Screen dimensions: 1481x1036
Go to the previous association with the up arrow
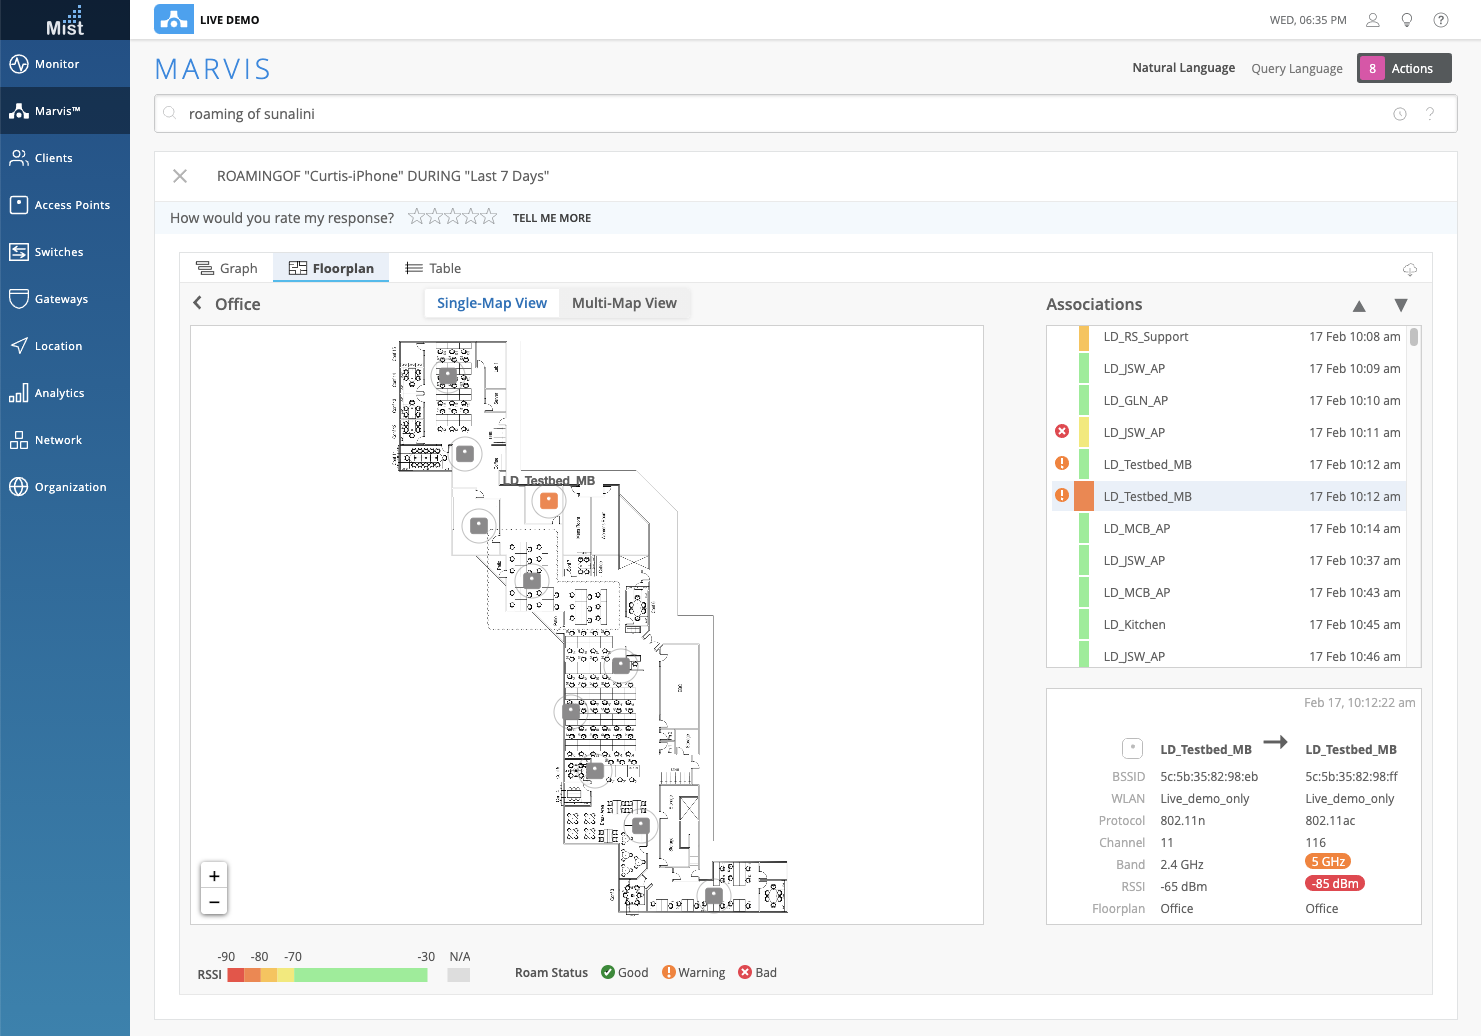pyautogui.click(x=1359, y=306)
